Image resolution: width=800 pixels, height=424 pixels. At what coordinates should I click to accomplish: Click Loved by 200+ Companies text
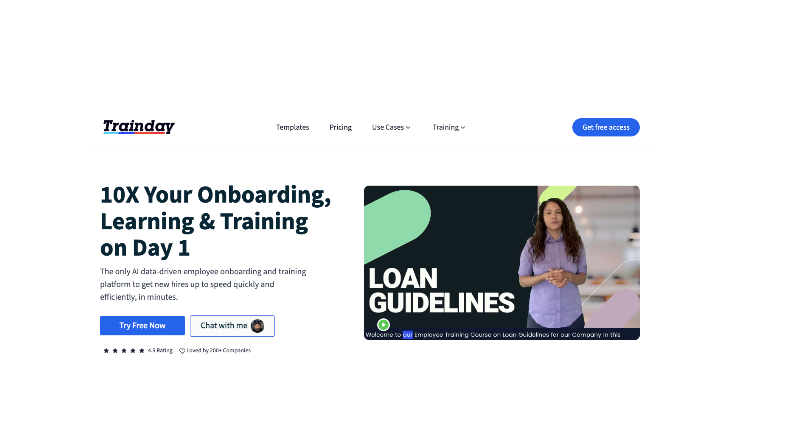(218, 351)
